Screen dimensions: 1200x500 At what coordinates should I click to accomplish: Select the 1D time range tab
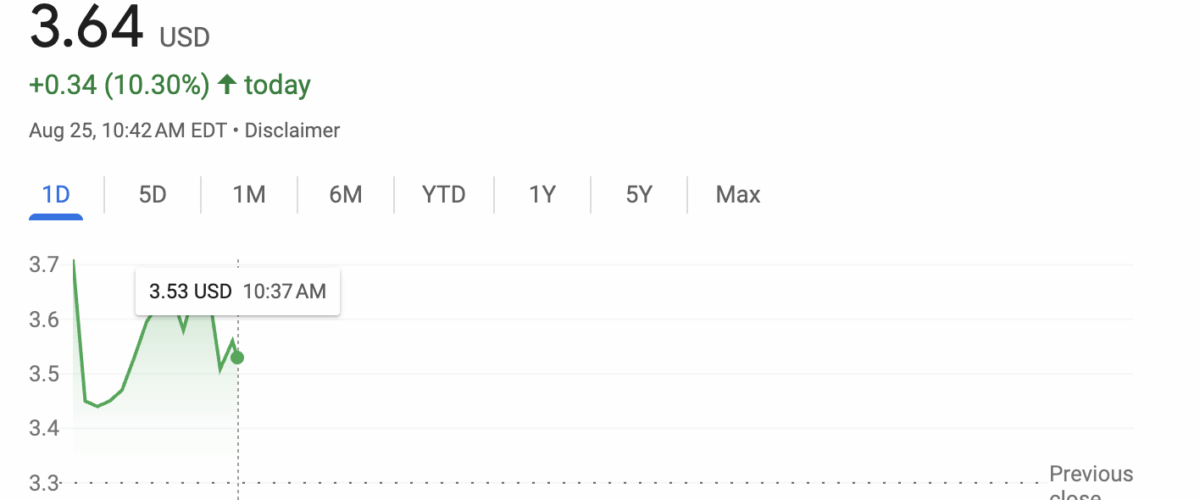tap(56, 194)
